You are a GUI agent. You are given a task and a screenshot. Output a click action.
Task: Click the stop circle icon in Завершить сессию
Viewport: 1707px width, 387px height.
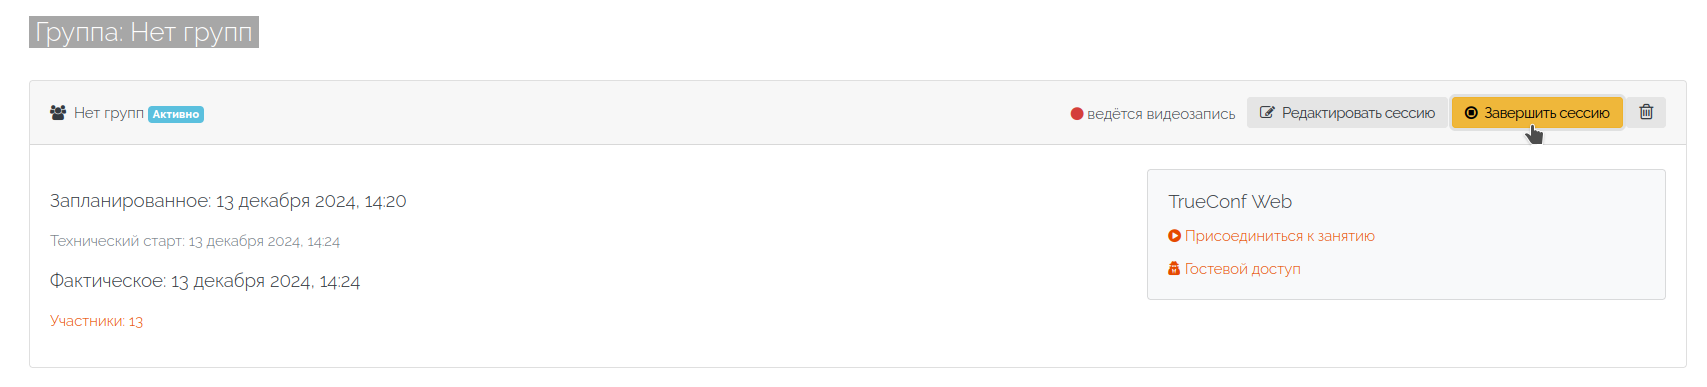click(x=1471, y=113)
